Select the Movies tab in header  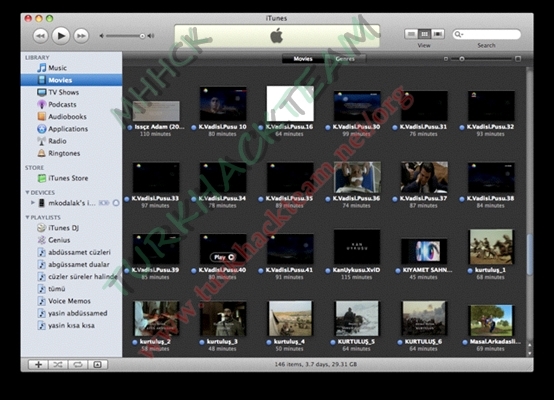(x=303, y=59)
